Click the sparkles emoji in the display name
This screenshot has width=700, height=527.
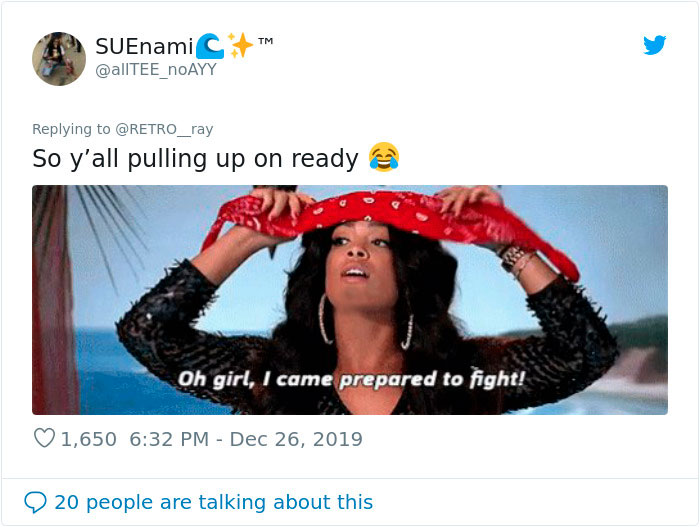(x=240, y=46)
